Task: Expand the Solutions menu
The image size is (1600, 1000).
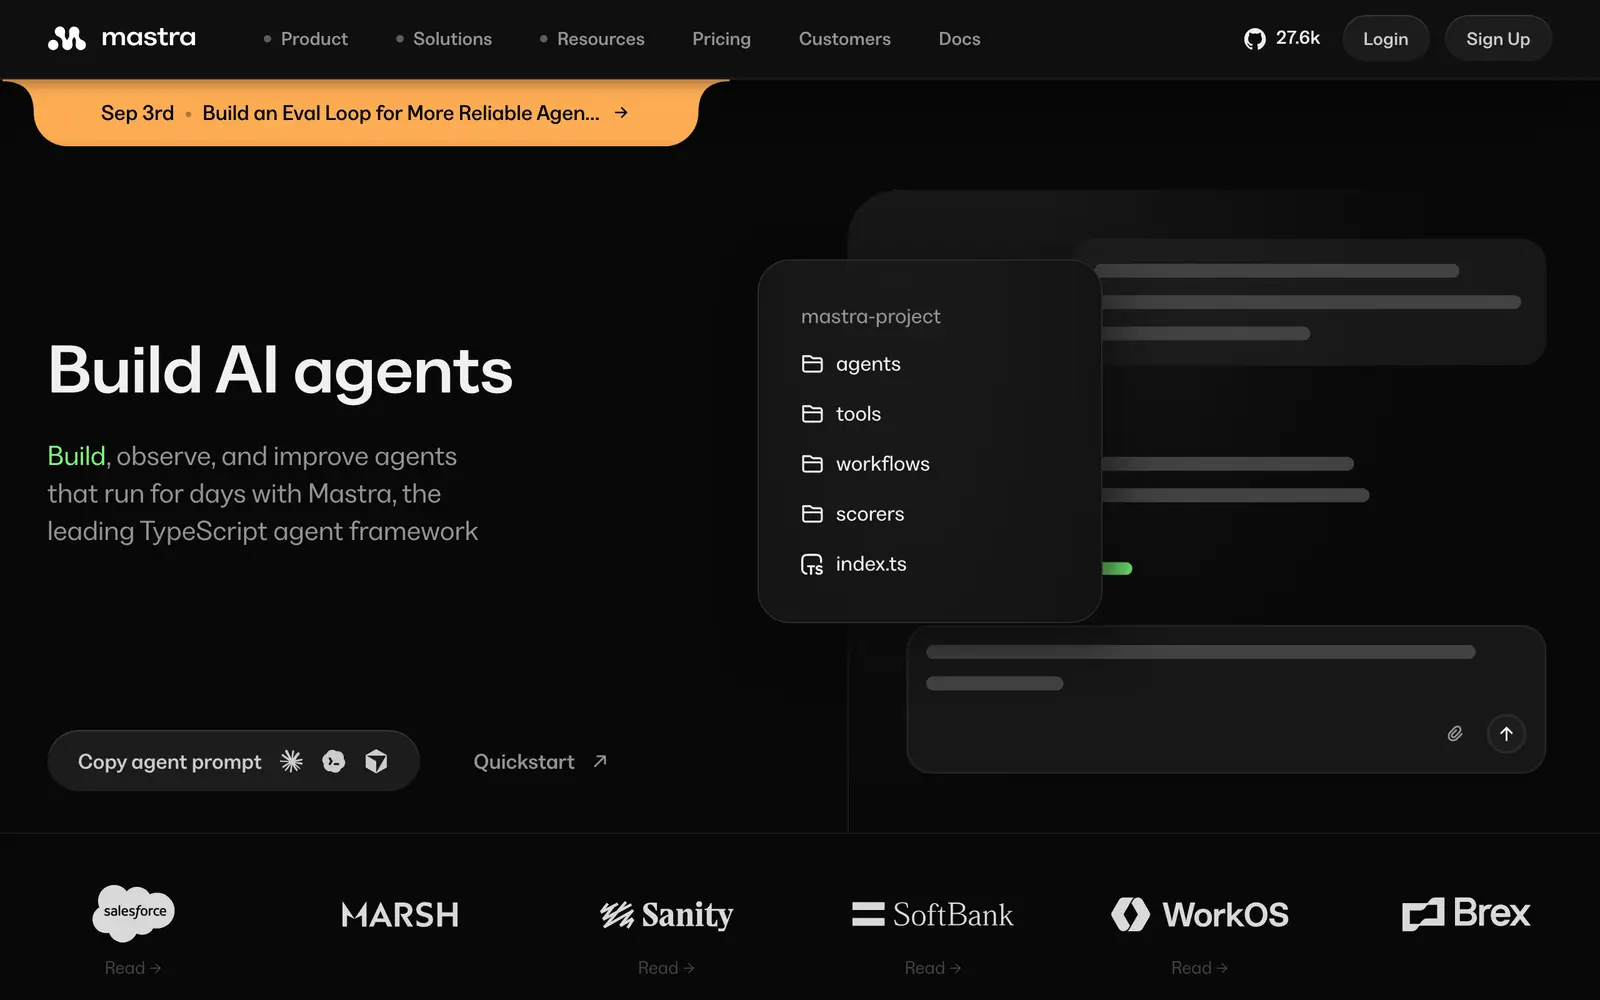Action: click(x=443, y=39)
